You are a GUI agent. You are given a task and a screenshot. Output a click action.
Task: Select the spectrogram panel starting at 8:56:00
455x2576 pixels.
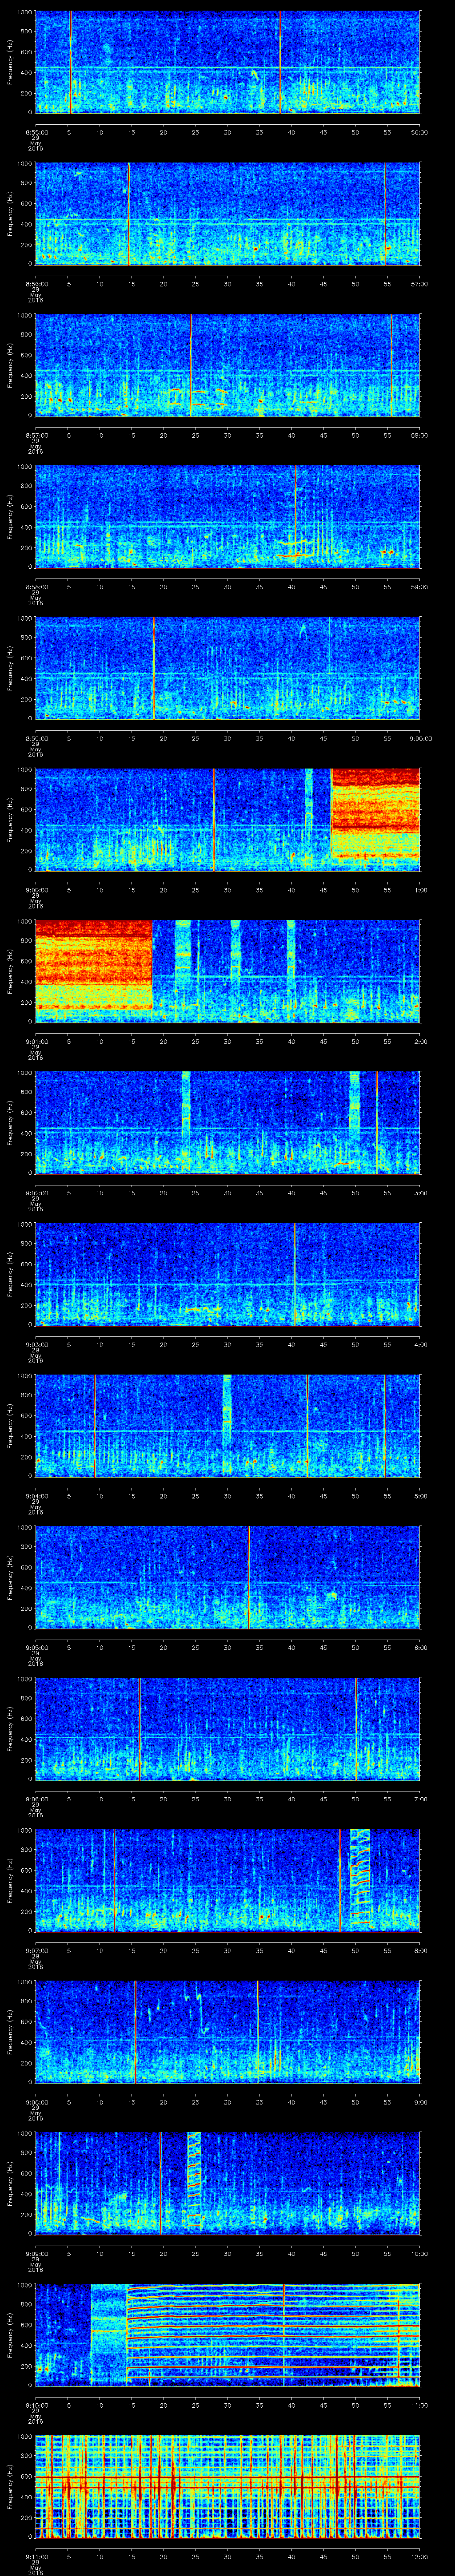coord(228,214)
